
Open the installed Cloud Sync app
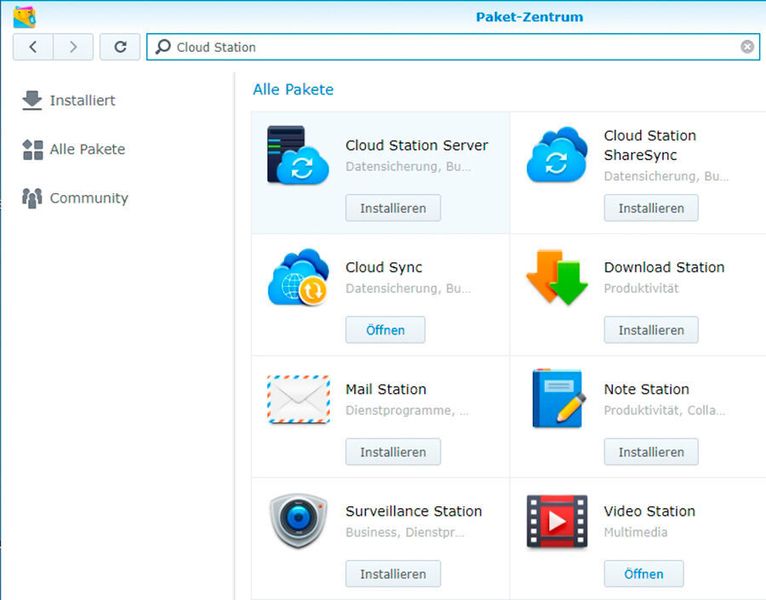[x=385, y=330]
